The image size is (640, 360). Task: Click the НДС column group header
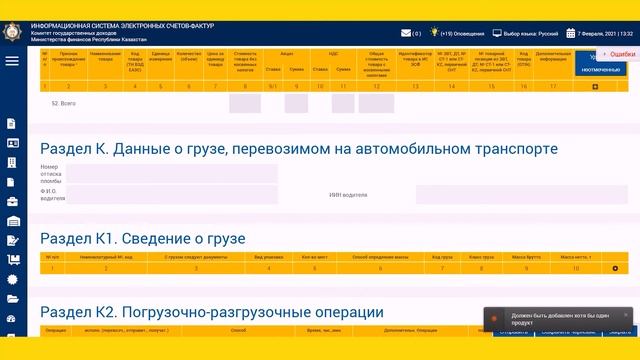333,54
